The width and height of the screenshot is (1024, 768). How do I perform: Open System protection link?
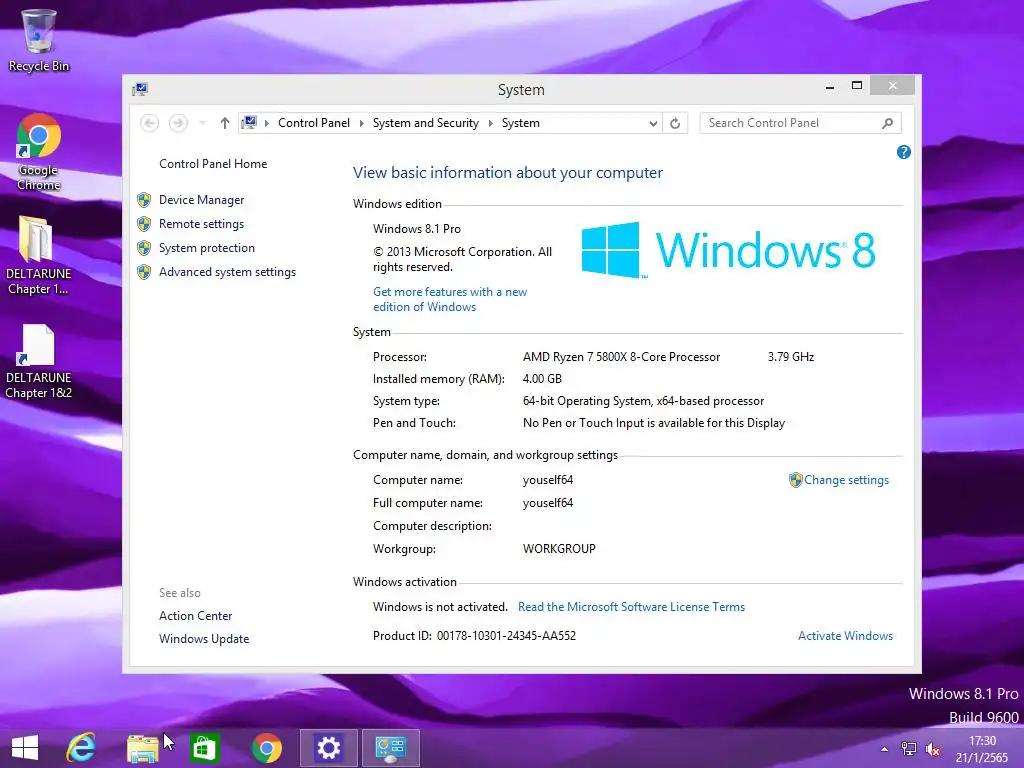[206, 248]
